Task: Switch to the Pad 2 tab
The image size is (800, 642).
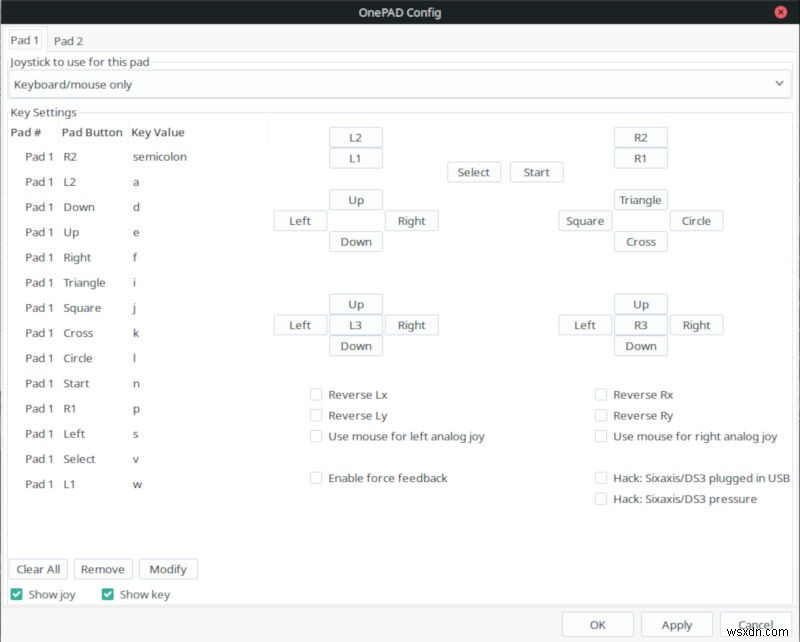Action: pos(68,41)
